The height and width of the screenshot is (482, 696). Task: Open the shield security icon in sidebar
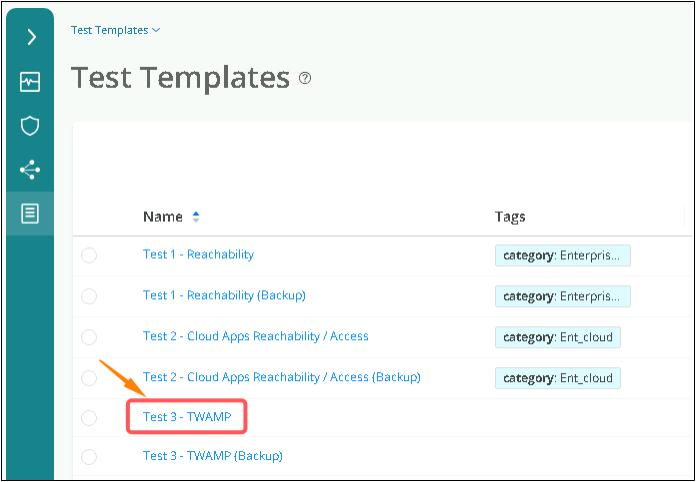[x=30, y=126]
